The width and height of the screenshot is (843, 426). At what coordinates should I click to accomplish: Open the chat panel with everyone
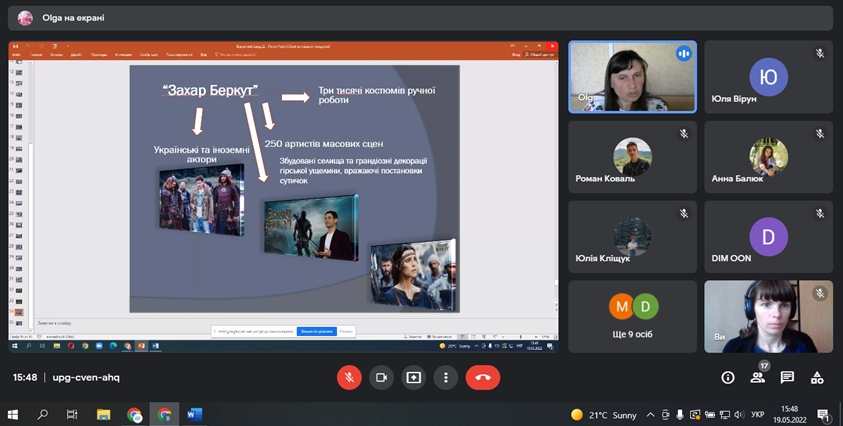(787, 377)
